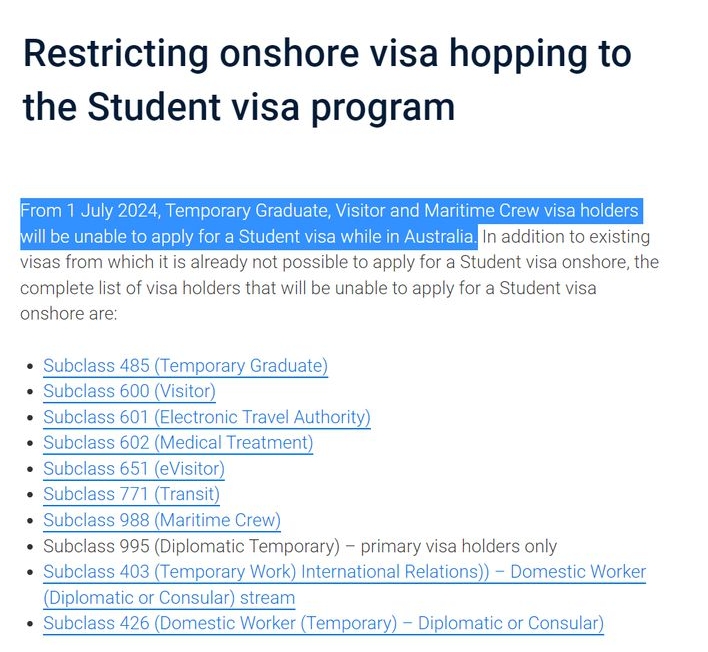The width and height of the screenshot is (708, 652).
Task: Open the Subclass 426 Domestic Worker (Temporary) link
Action: click(323, 623)
